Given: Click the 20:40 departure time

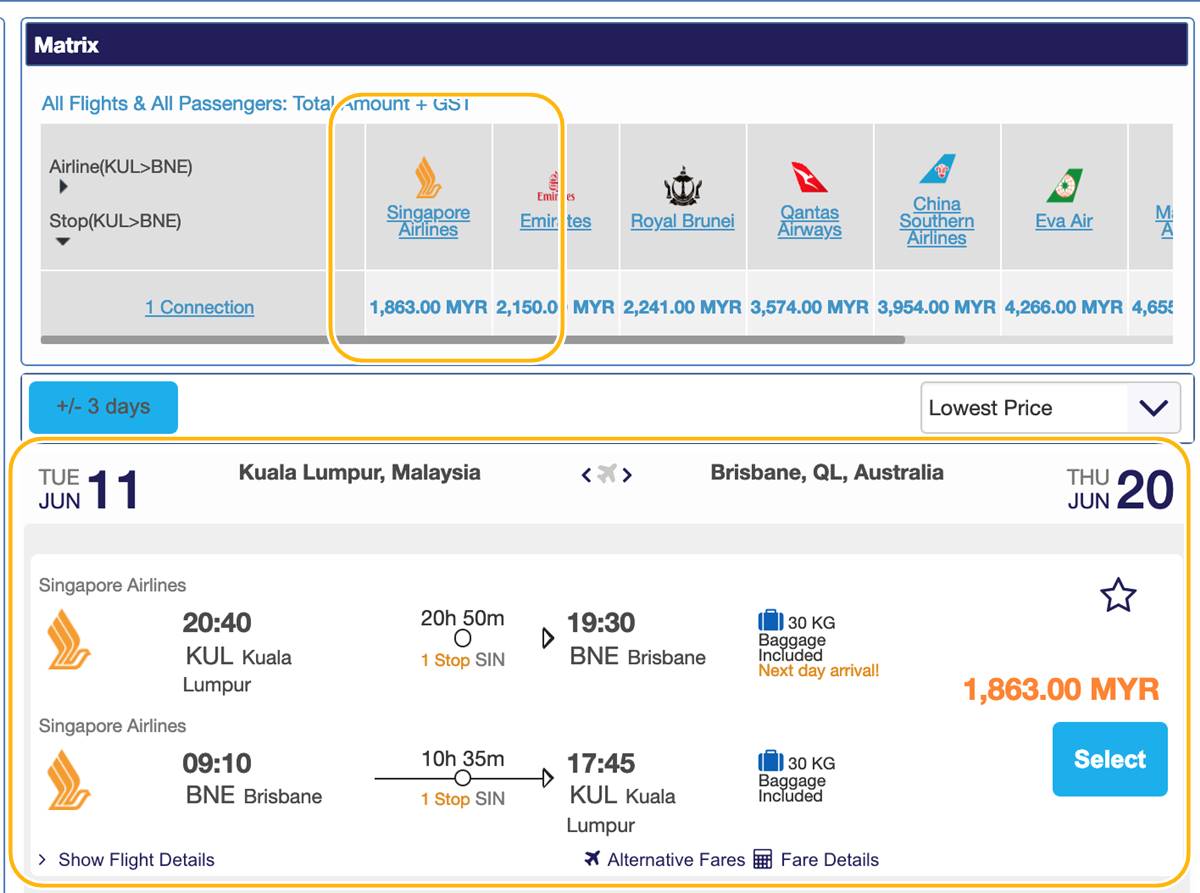Looking at the screenshot, I should click(x=217, y=623).
